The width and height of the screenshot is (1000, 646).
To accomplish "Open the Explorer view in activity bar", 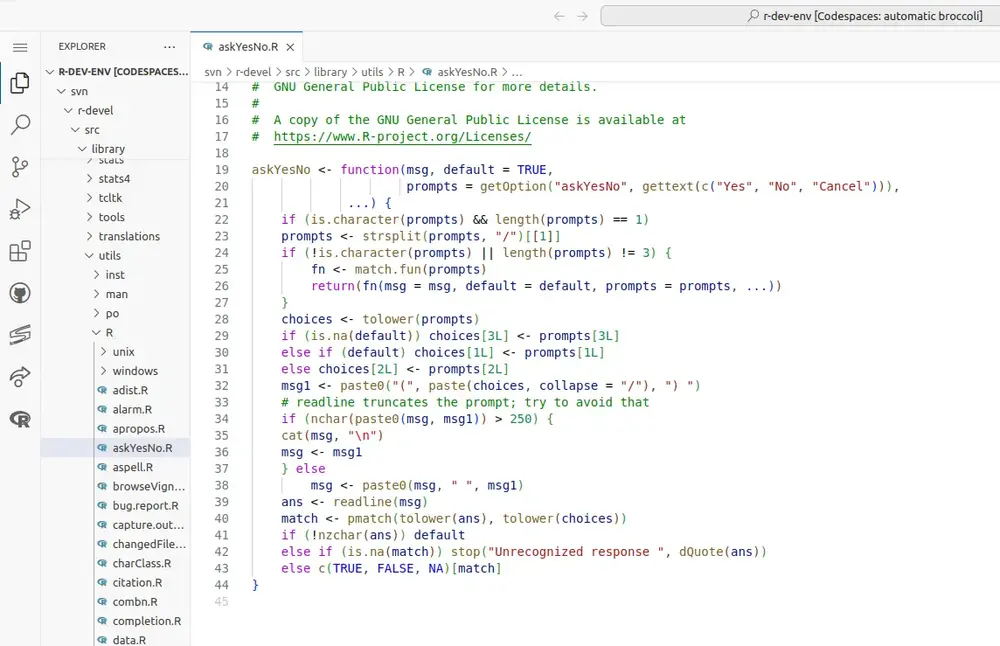I will pos(19,83).
